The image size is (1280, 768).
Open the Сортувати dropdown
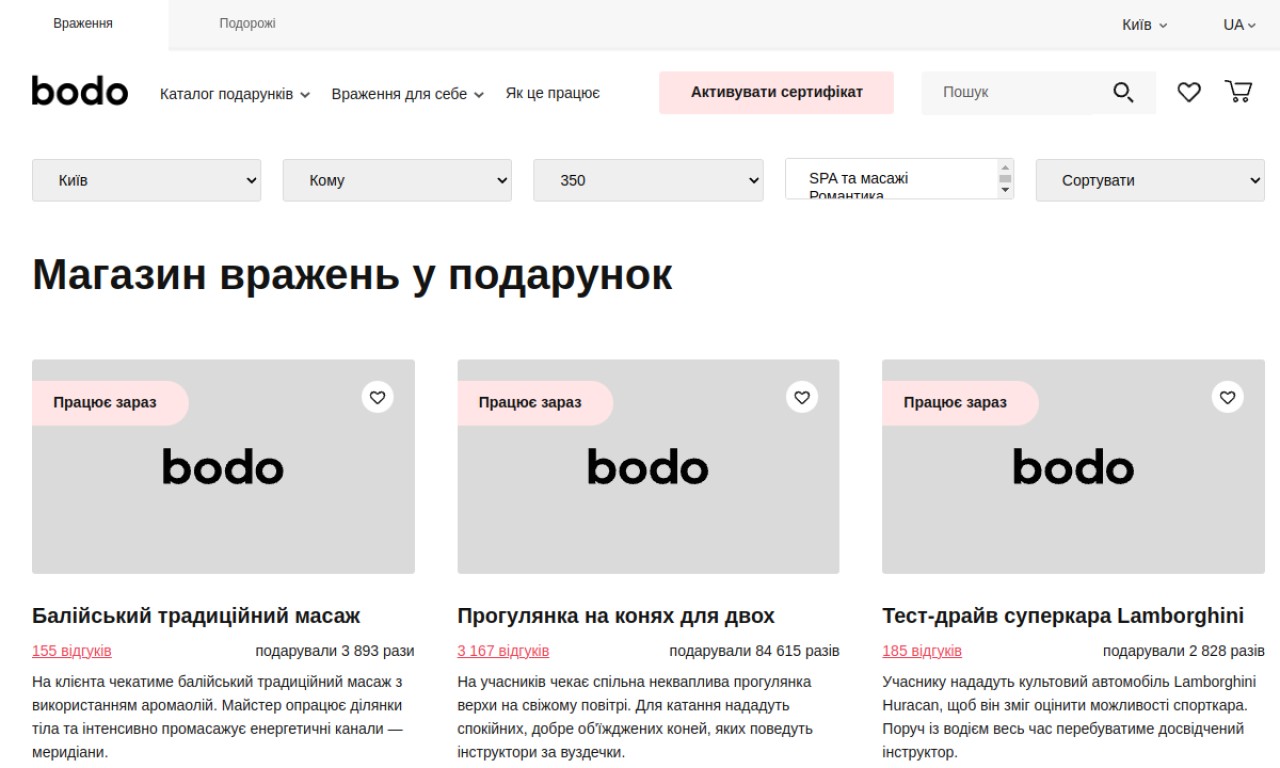pos(1150,180)
